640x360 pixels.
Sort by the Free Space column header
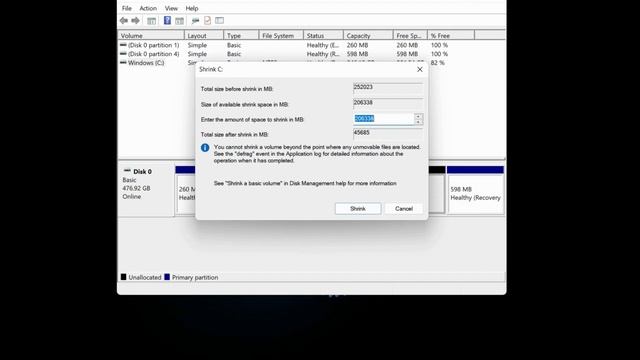410,36
